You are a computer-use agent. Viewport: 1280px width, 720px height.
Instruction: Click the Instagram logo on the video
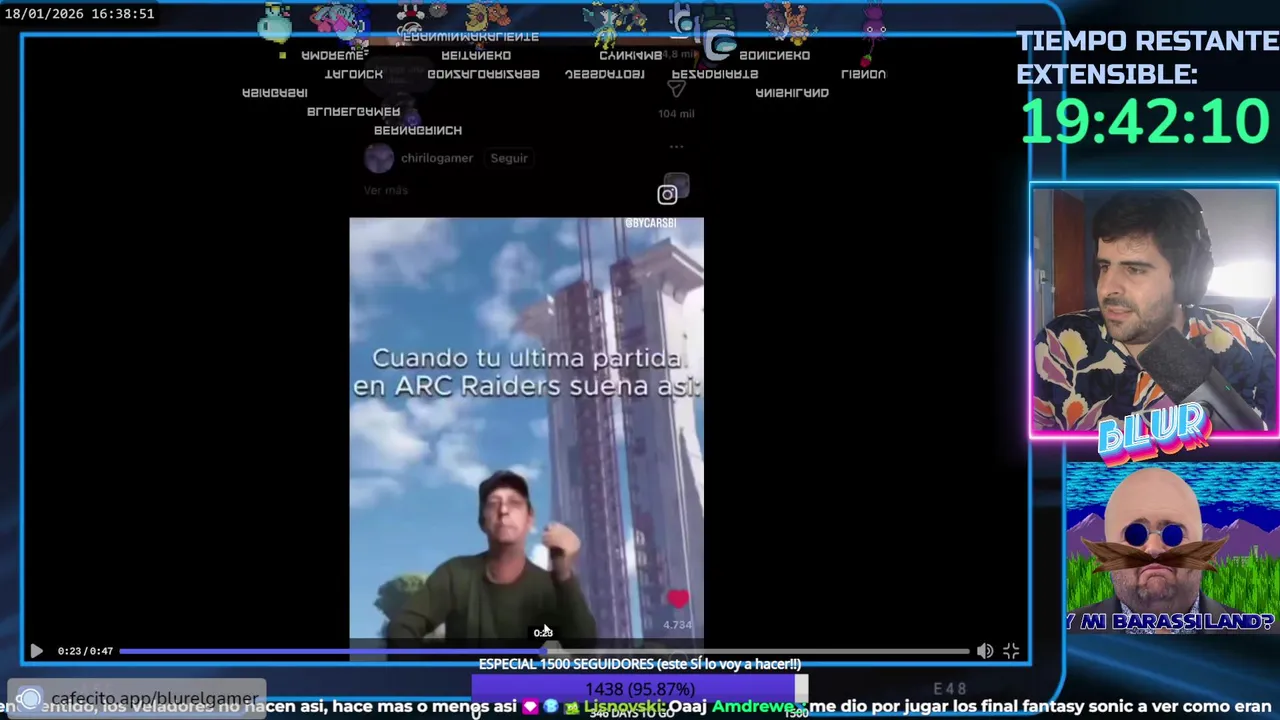[667, 195]
